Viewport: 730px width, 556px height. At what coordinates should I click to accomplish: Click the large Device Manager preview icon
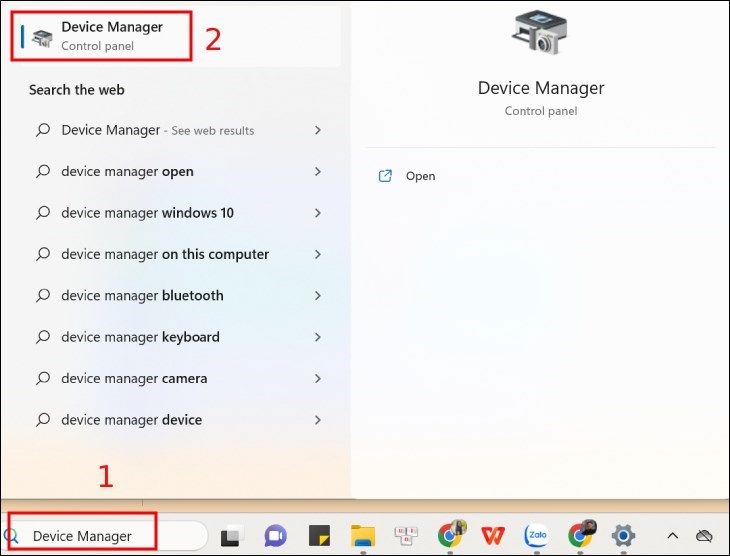(x=540, y=33)
